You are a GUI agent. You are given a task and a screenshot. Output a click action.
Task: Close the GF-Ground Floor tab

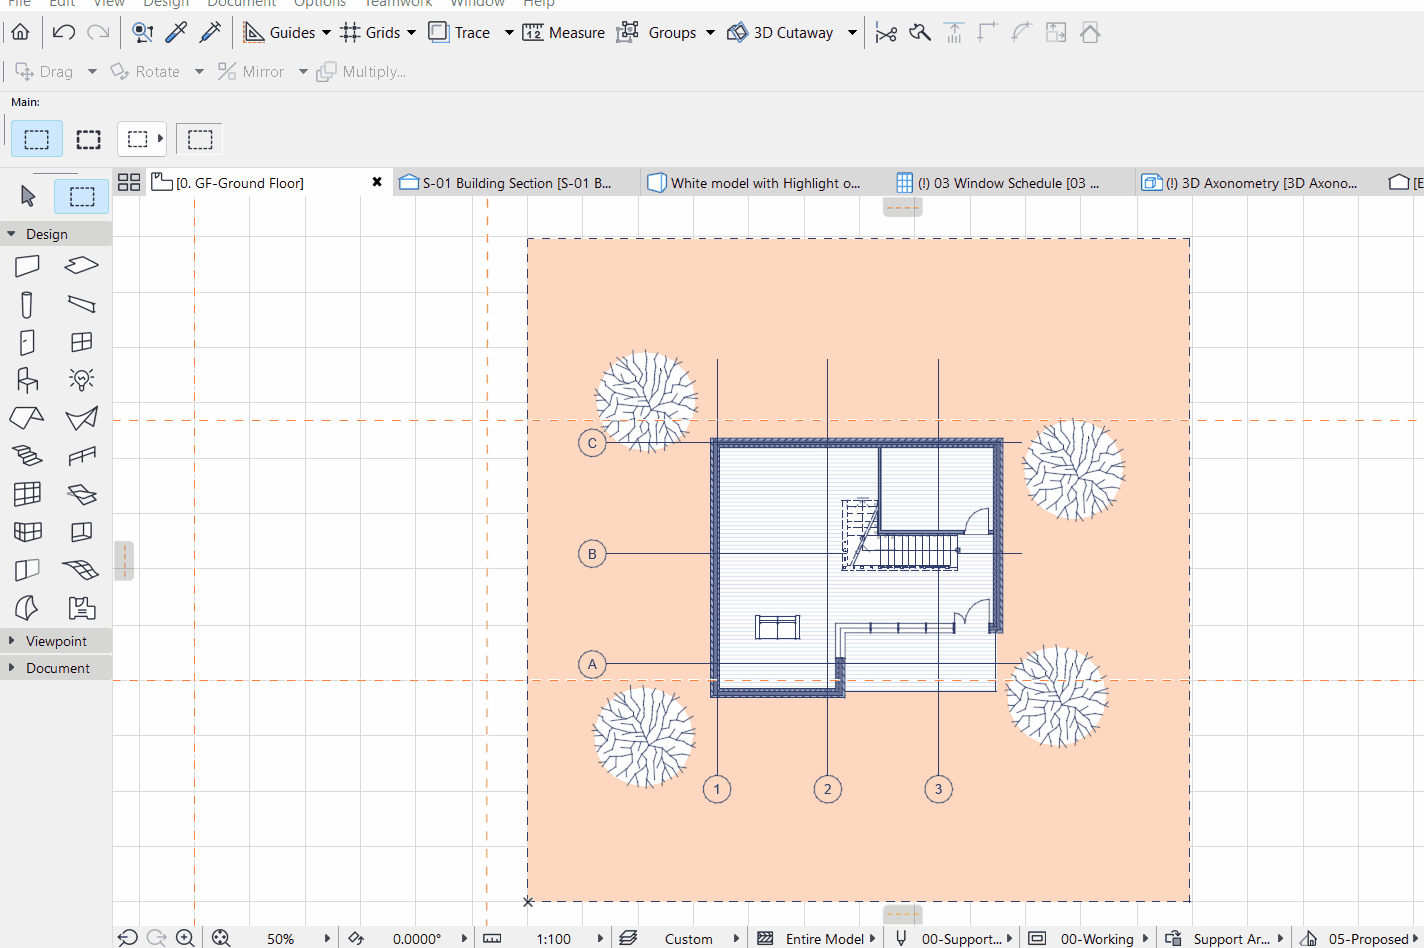point(377,182)
